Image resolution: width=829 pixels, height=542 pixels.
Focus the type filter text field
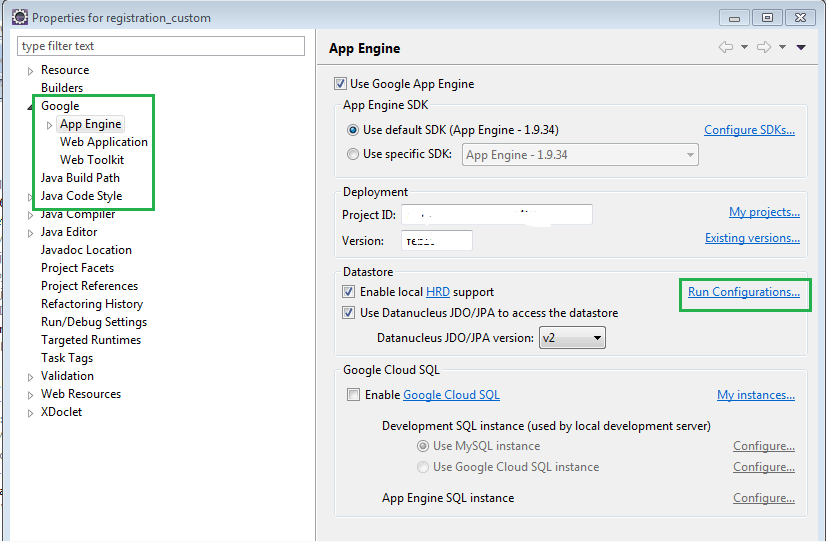coord(161,46)
